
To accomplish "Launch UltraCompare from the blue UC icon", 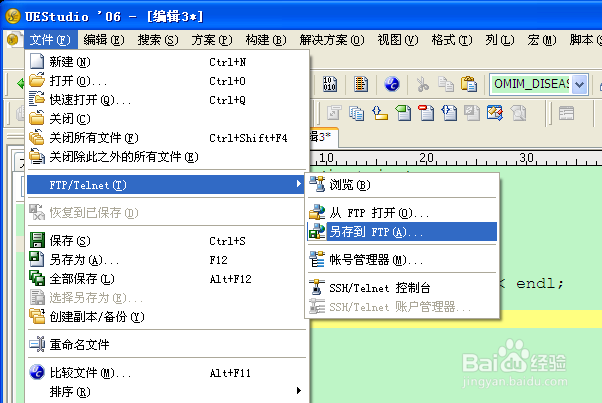I will click(392, 84).
